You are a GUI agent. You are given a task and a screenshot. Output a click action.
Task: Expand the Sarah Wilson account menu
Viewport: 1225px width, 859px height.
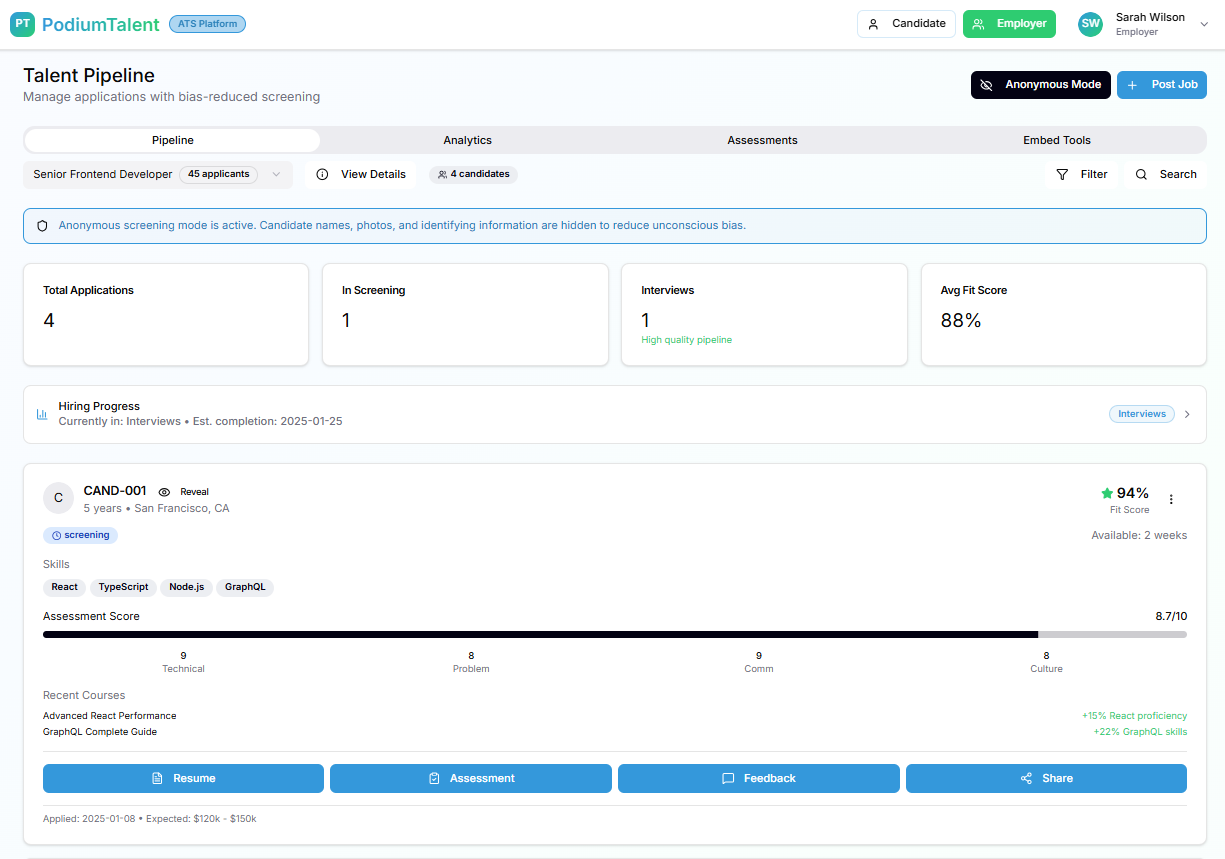[x=1204, y=25]
